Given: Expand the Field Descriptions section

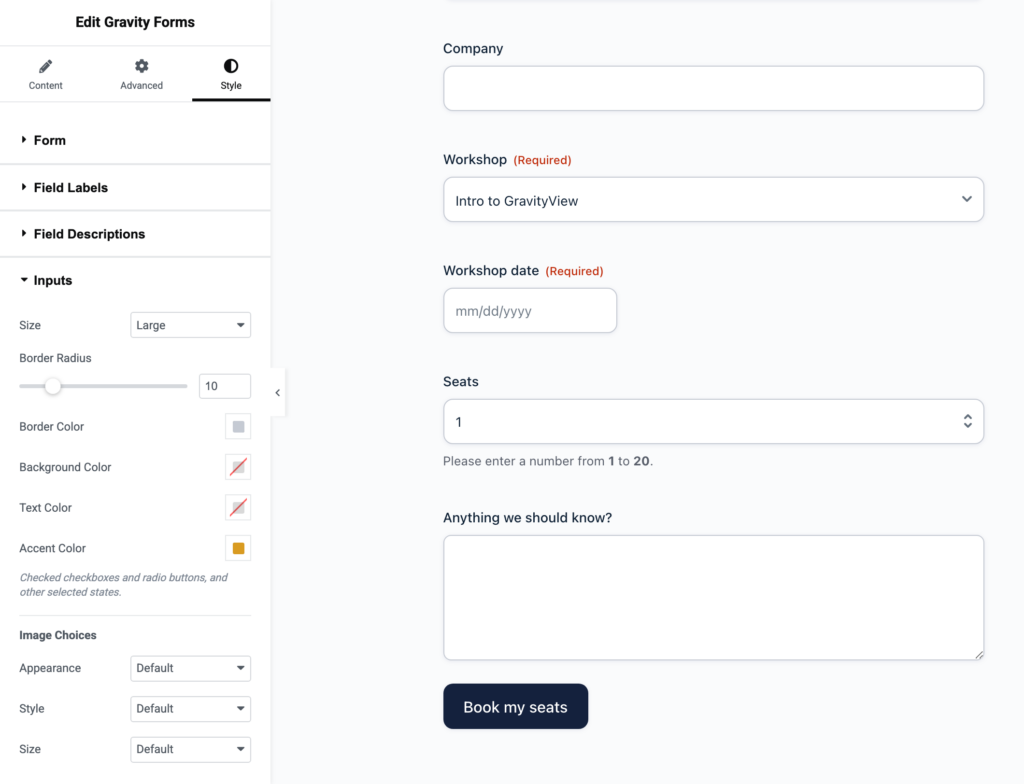Looking at the screenshot, I should pos(135,234).
